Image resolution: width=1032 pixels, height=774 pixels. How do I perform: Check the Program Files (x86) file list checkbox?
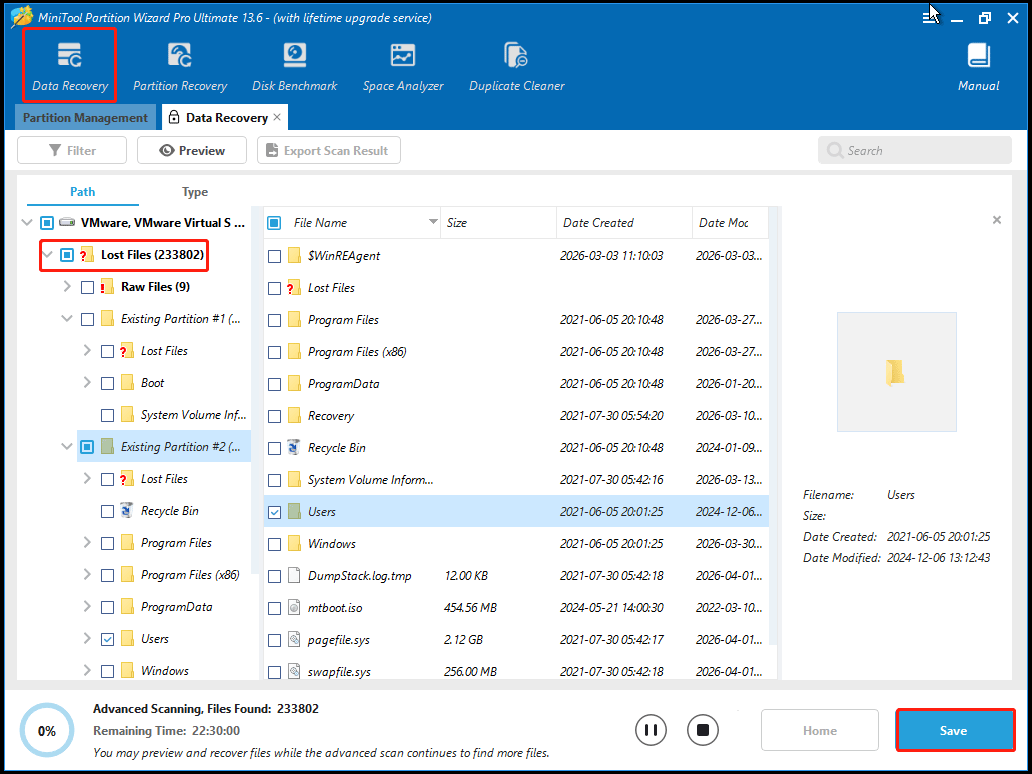274,352
